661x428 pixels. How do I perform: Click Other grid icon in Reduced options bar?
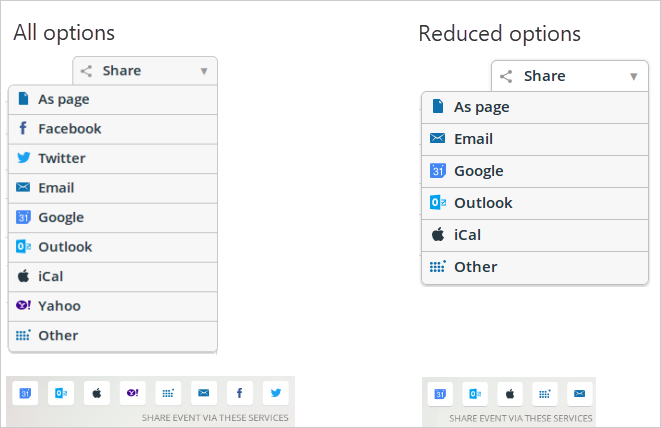click(545, 394)
